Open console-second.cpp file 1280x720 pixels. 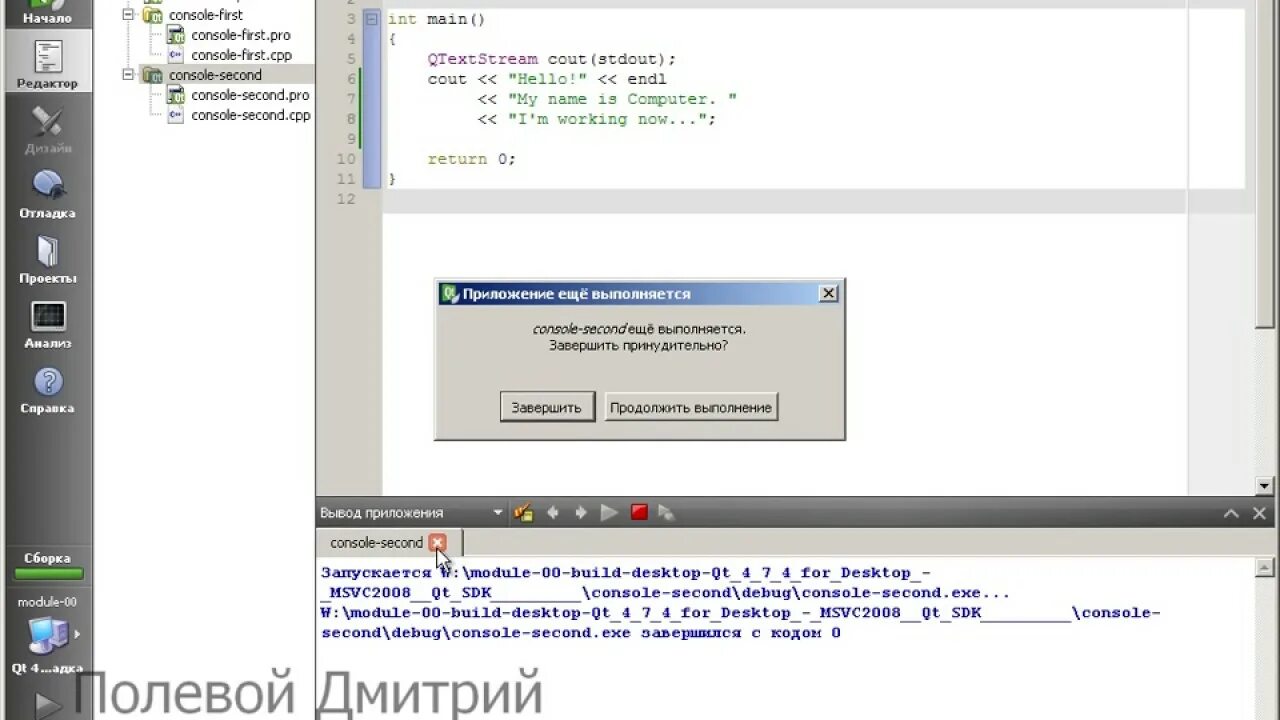pyautogui.click(x=251, y=115)
